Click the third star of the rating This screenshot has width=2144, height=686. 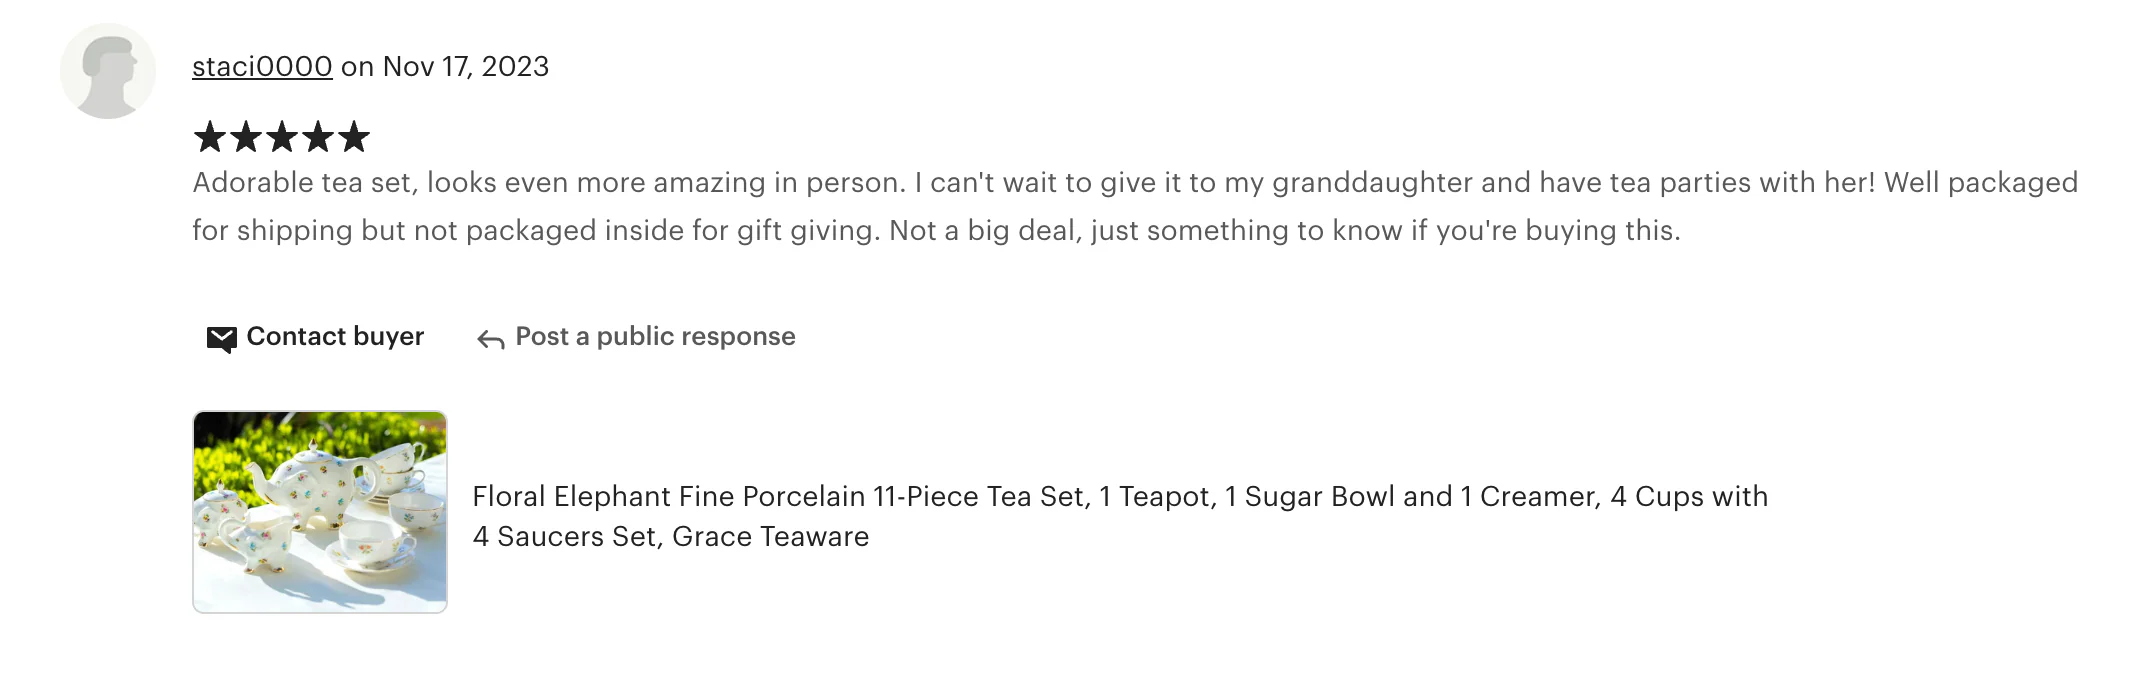tap(282, 137)
